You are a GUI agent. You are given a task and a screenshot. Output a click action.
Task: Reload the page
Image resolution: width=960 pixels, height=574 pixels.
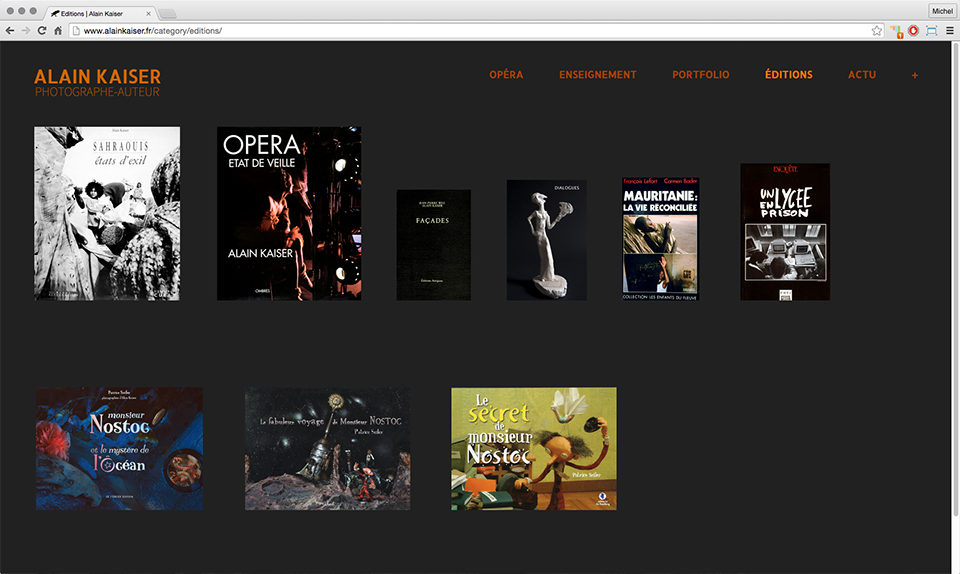coord(42,31)
